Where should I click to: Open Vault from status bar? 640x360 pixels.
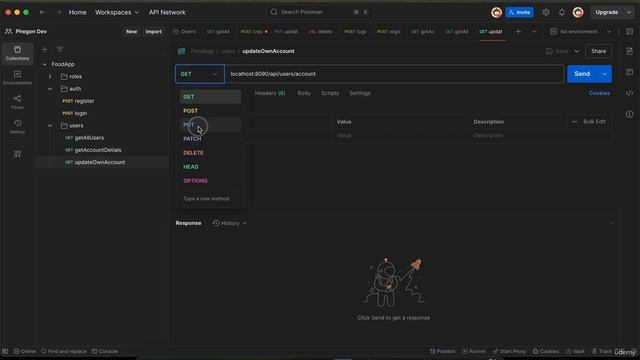click(x=575, y=351)
